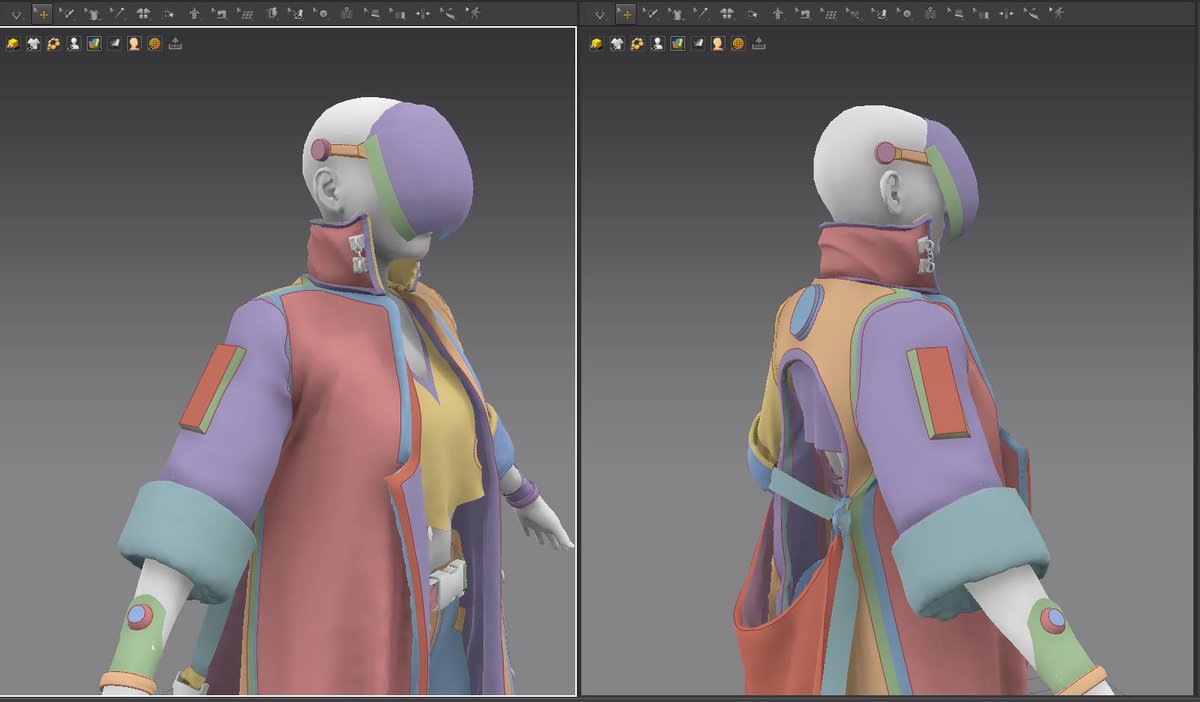Activate the Pin needle tool in left viewport toolbar
The height and width of the screenshot is (702, 1200).
click(x=118, y=14)
